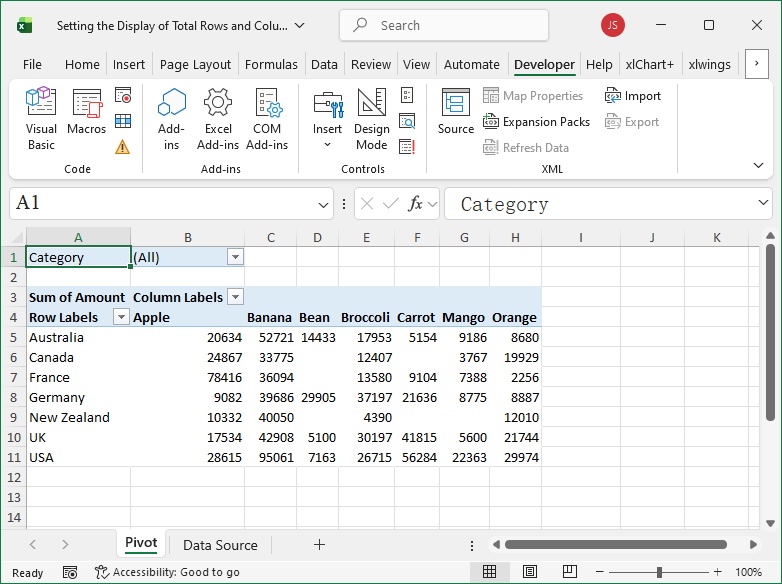Click the View Code icon
This screenshot has height=584, width=782.
click(407, 121)
